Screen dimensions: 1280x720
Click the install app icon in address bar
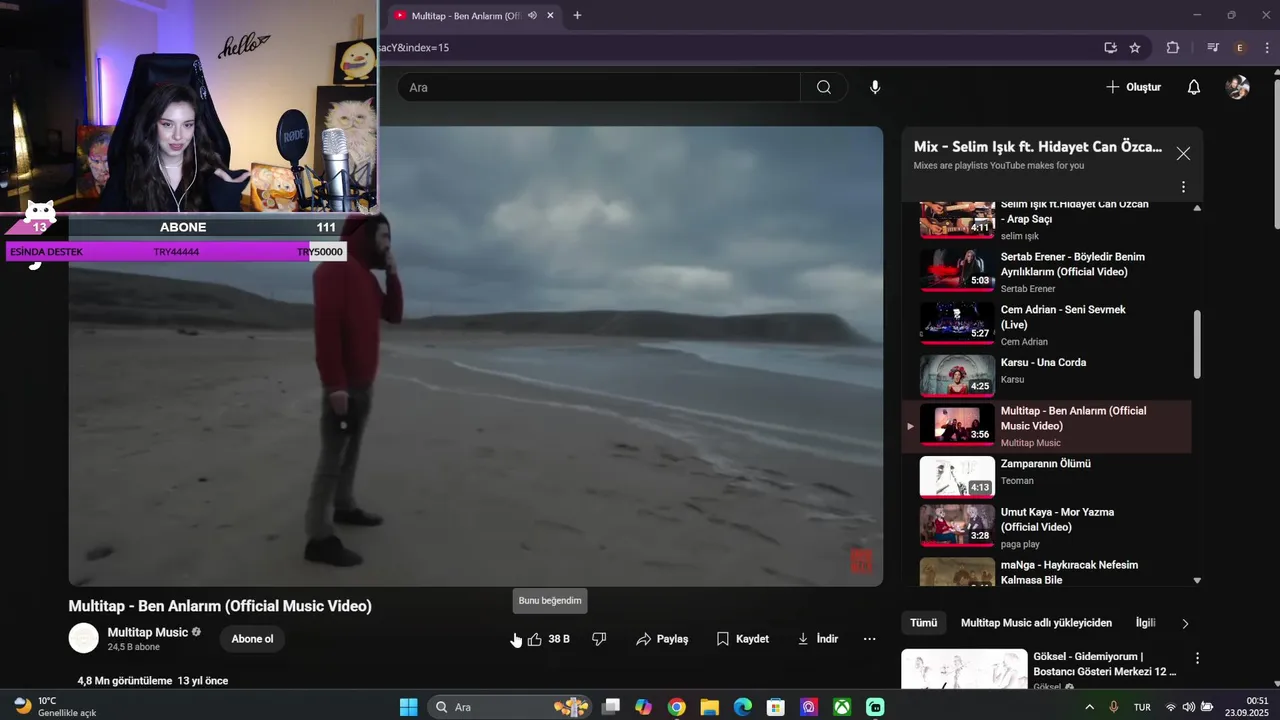pyautogui.click(x=1110, y=47)
